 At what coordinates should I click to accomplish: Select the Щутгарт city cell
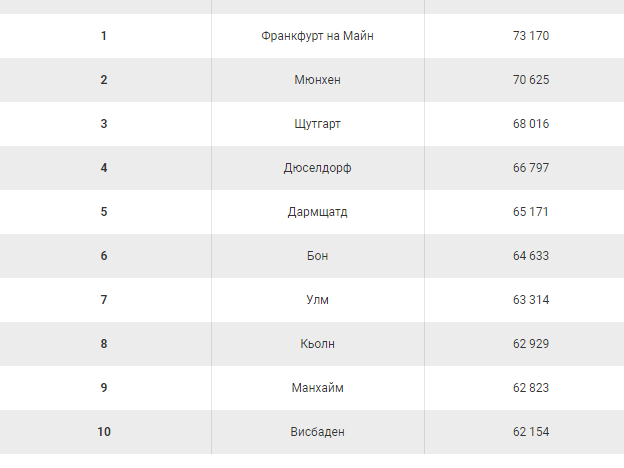pyautogui.click(x=317, y=124)
